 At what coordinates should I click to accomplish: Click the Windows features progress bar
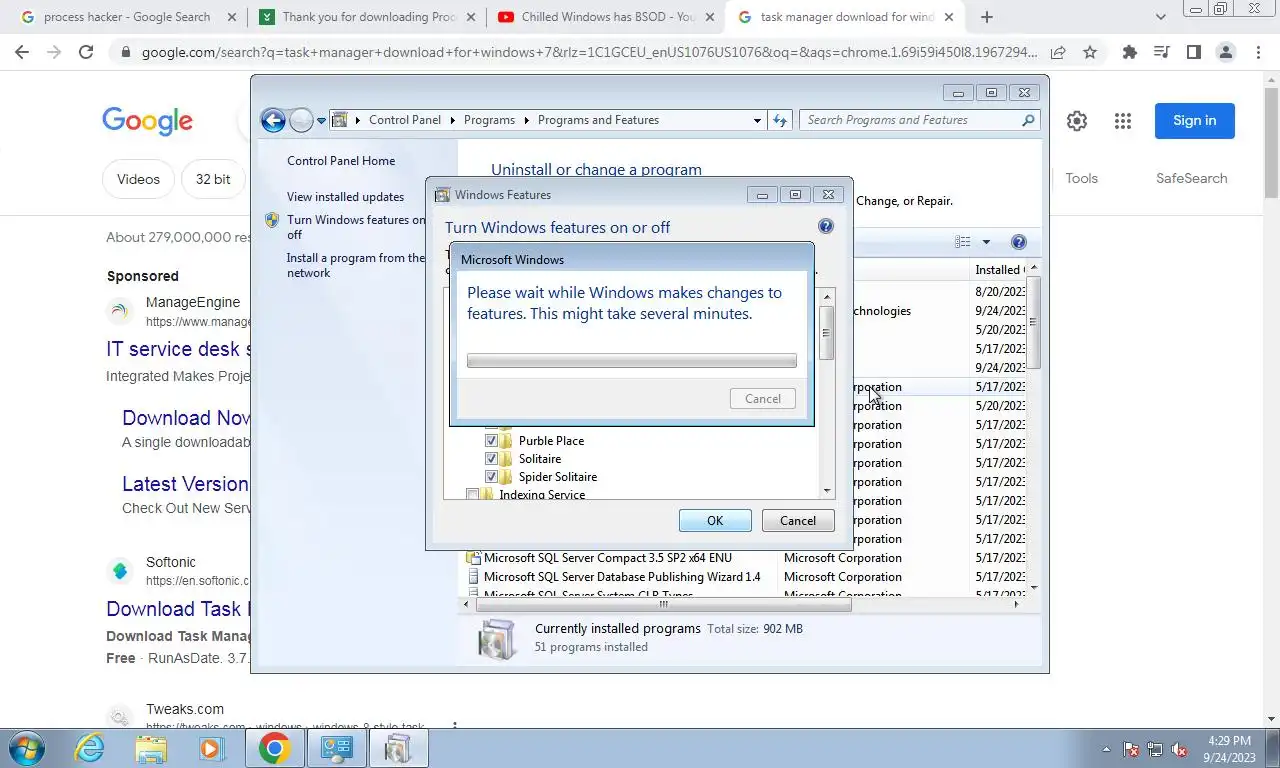(x=632, y=361)
